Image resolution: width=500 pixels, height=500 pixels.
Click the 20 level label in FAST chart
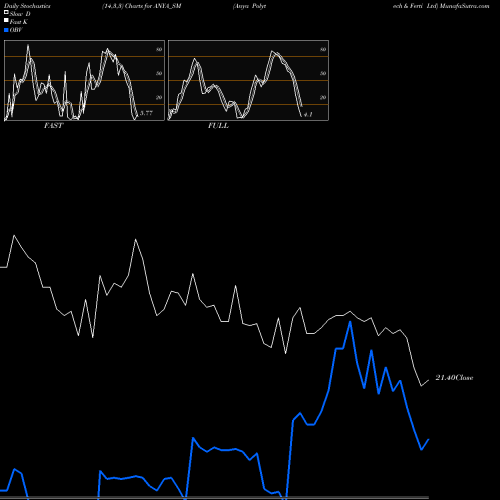(x=159, y=97)
